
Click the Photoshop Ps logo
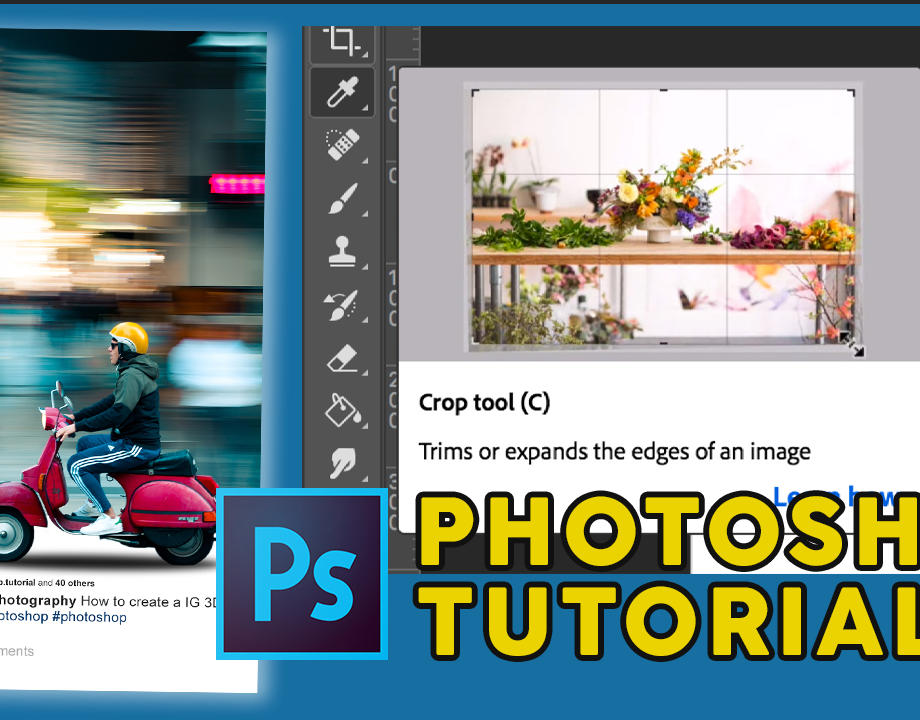point(302,574)
